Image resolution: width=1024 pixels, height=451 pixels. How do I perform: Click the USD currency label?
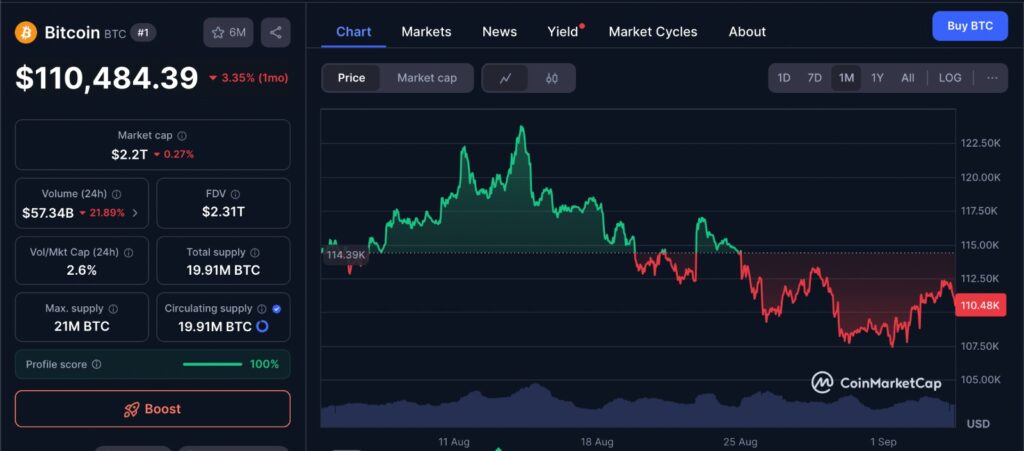pyautogui.click(x=978, y=424)
